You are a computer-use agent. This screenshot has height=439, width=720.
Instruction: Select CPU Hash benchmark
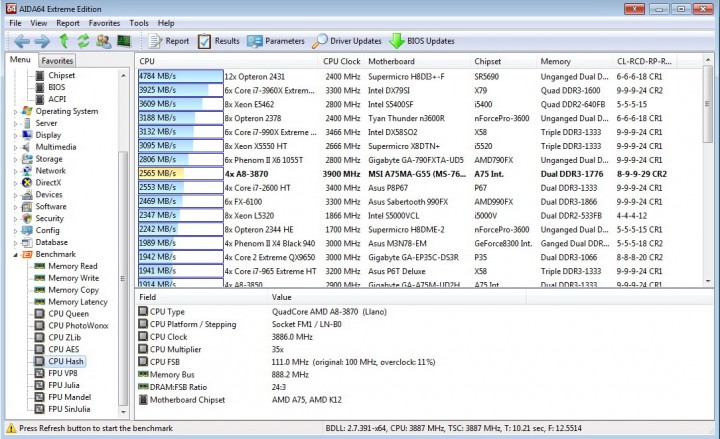[66, 361]
